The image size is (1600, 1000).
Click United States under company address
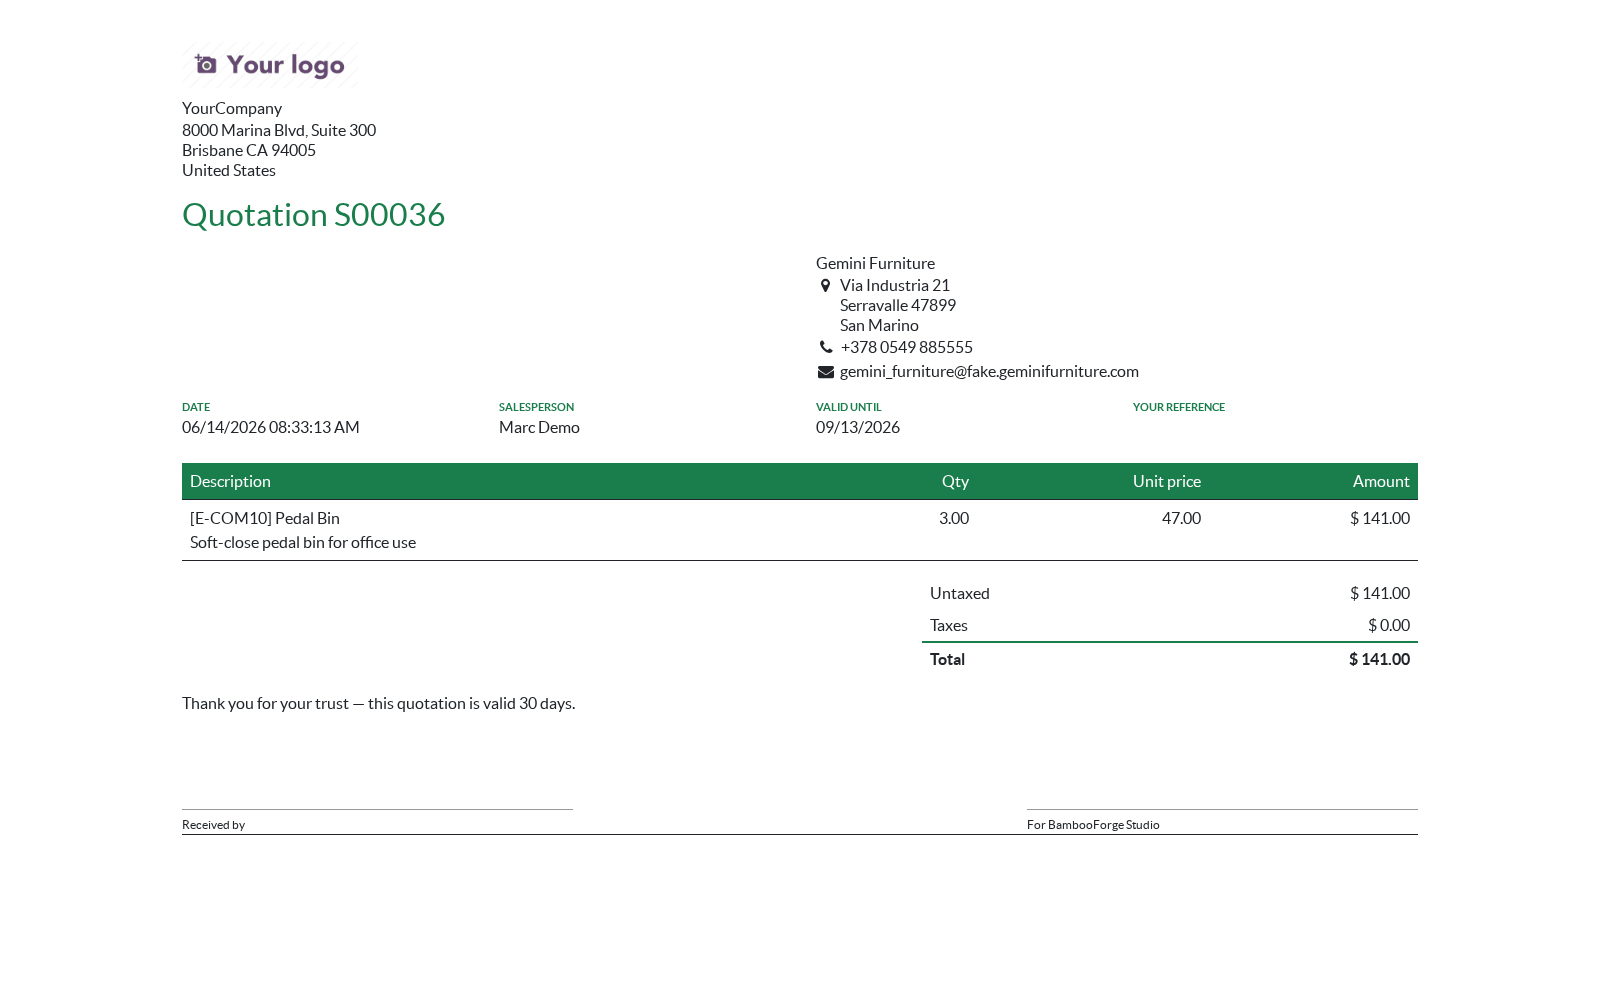click(229, 170)
